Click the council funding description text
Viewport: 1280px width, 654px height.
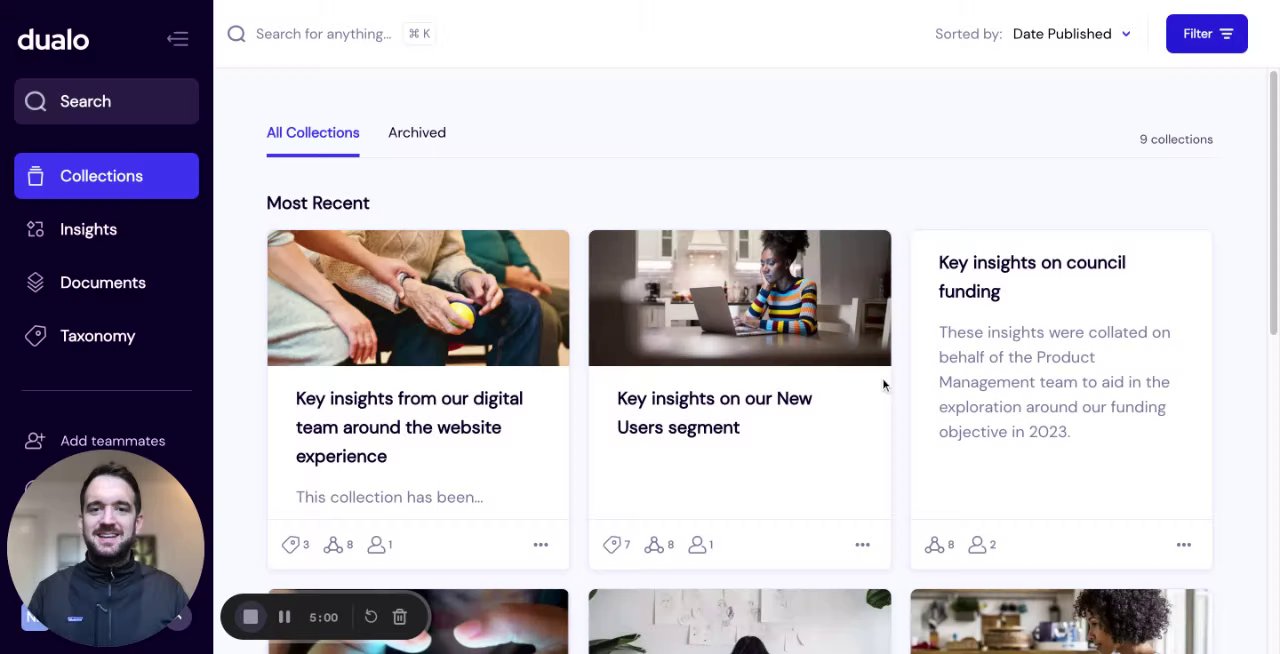coord(1054,382)
